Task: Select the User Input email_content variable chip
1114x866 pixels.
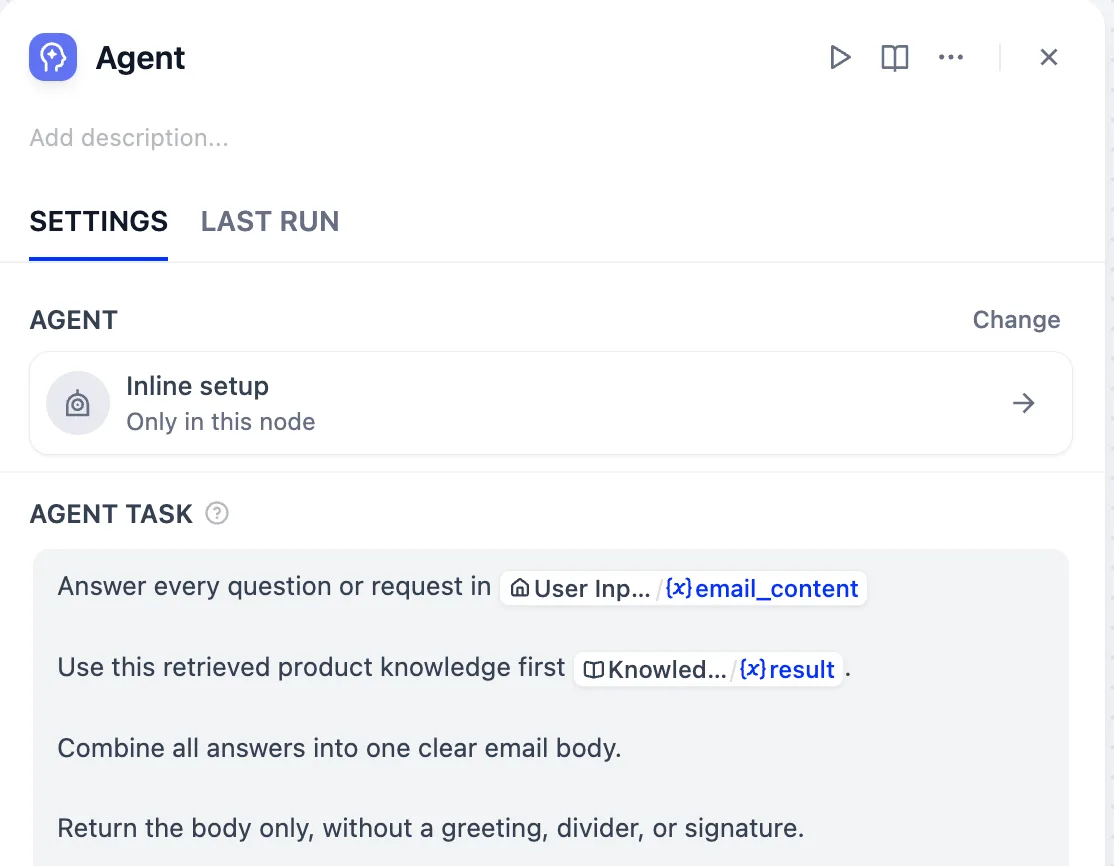Action: click(x=683, y=588)
